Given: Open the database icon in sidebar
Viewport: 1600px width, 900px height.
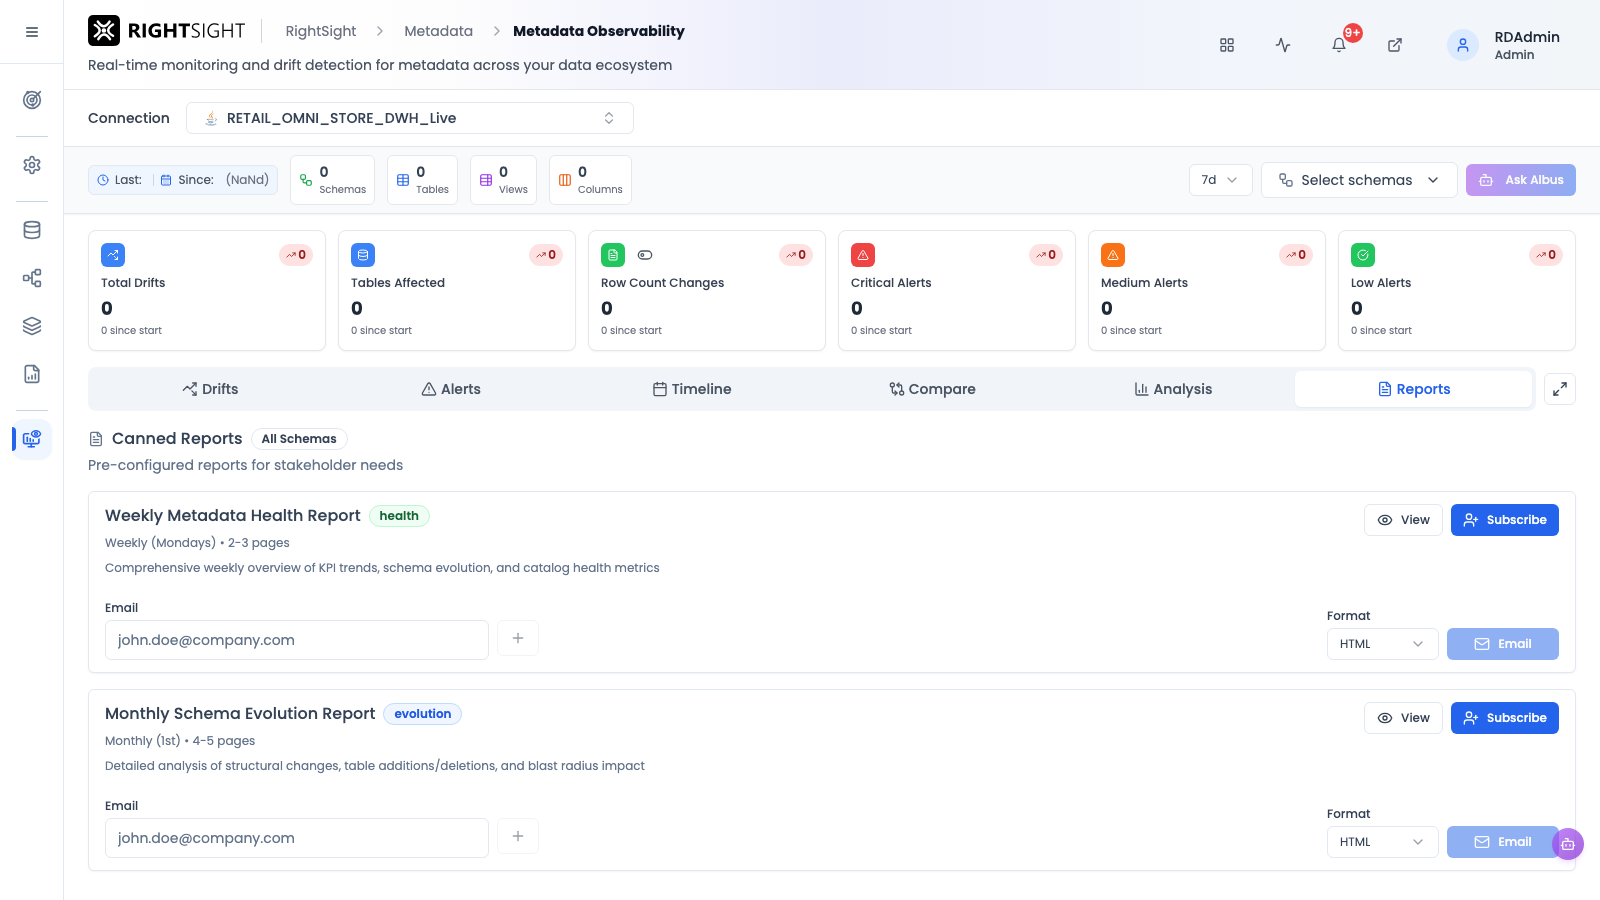Looking at the screenshot, I should pos(32,230).
